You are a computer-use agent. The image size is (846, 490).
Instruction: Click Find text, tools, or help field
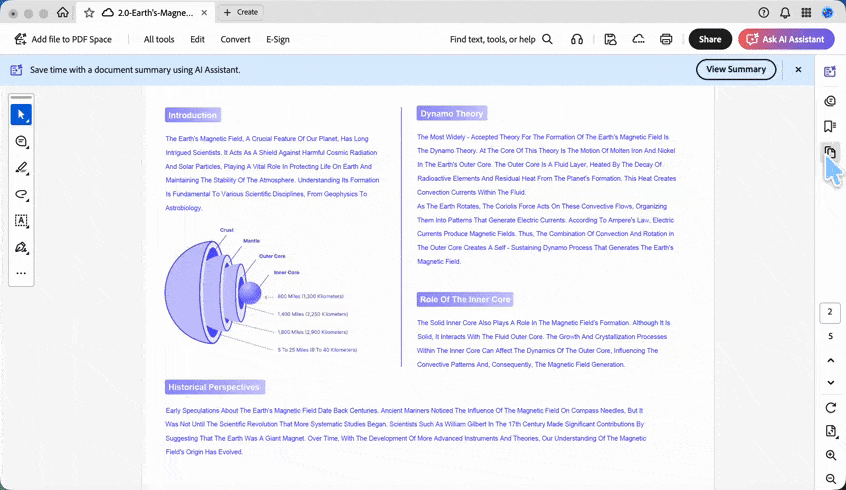click(x=493, y=39)
